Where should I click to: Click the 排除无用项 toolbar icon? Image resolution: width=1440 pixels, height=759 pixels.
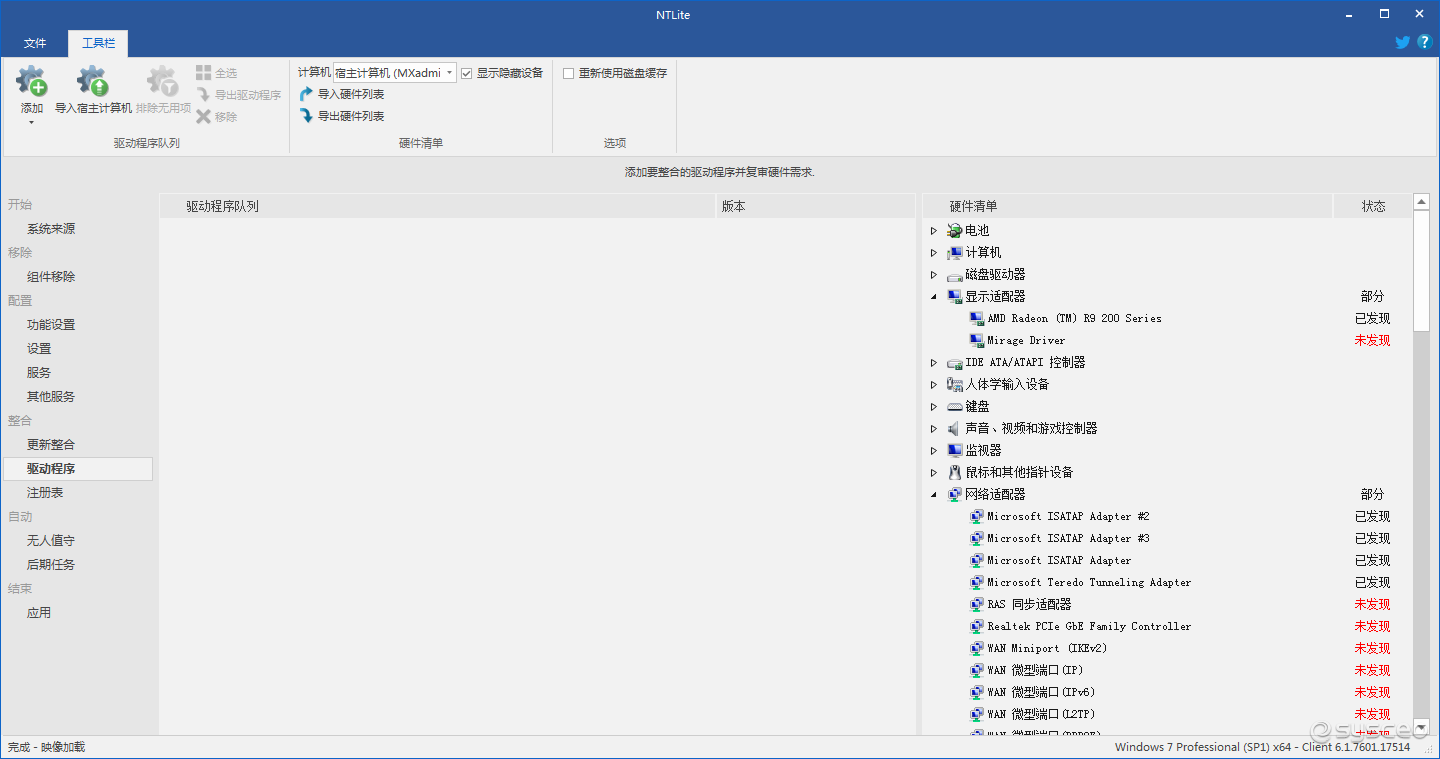[x=163, y=81]
